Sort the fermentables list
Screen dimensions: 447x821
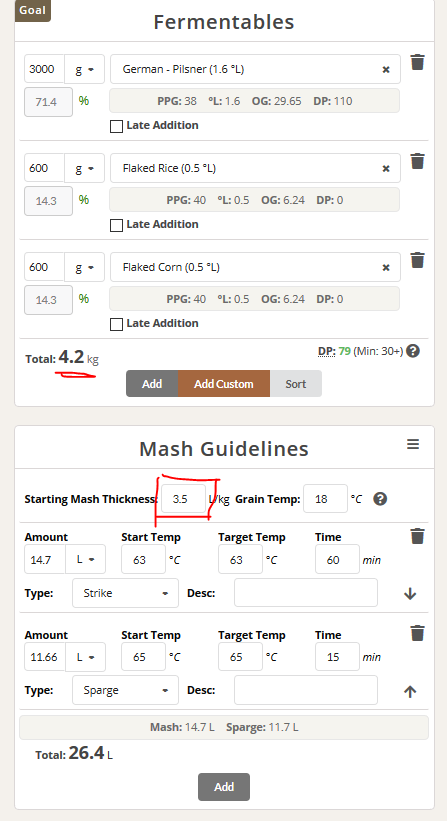click(x=296, y=384)
